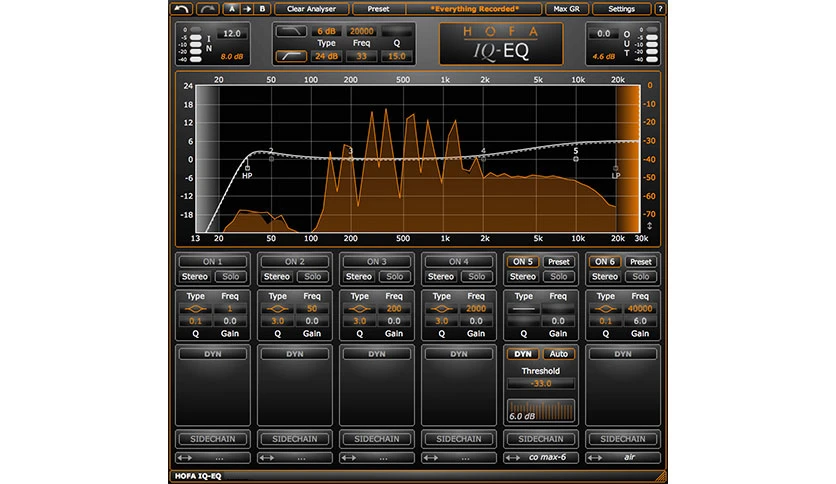This screenshot has height=484, width=836.
Task: Select band node 4 on the EQ curve
Action: coord(484,158)
